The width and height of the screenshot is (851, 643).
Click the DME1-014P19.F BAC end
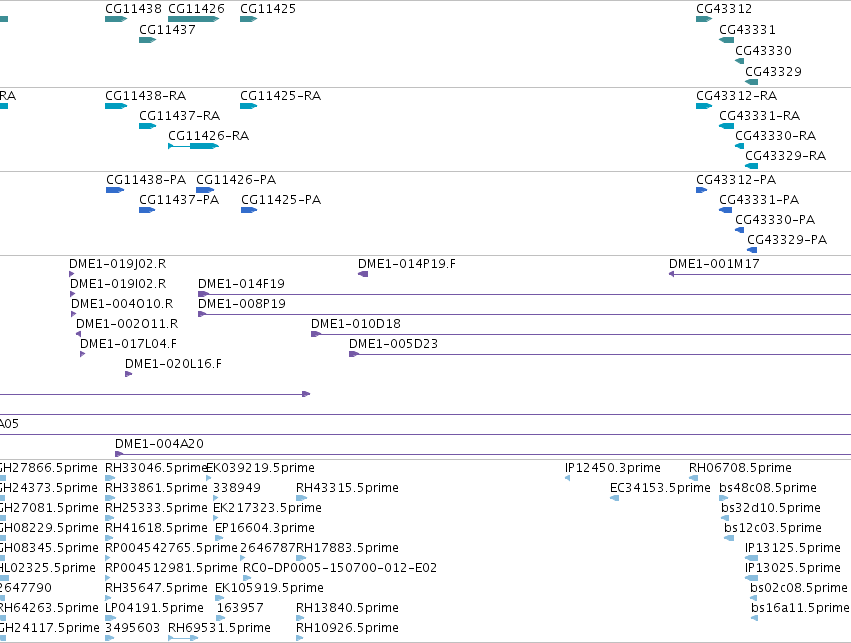coord(363,274)
